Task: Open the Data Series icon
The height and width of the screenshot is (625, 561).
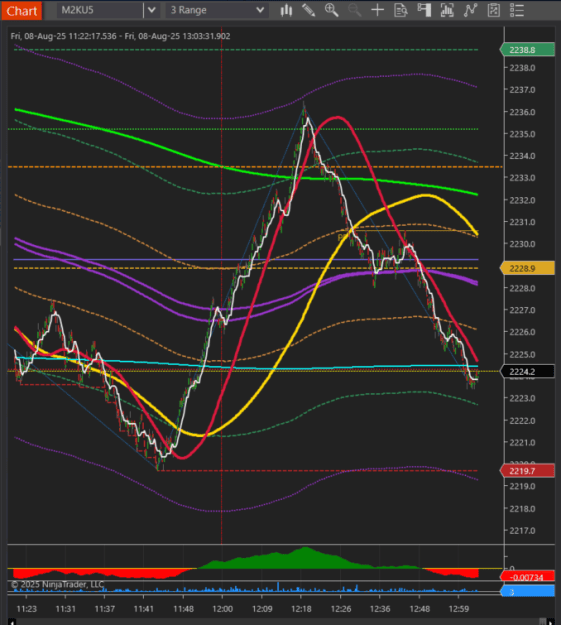Action: [x=447, y=10]
